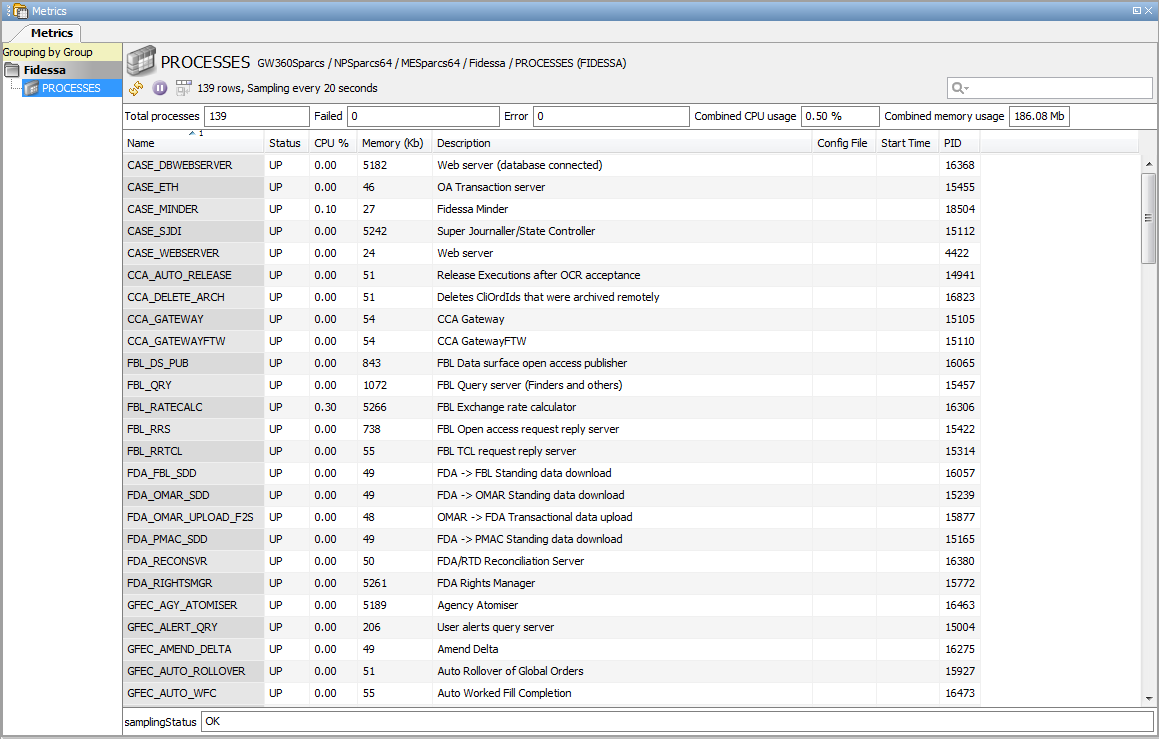Select the FBL_RRS process name
The image size is (1159, 739).
coord(149,429)
